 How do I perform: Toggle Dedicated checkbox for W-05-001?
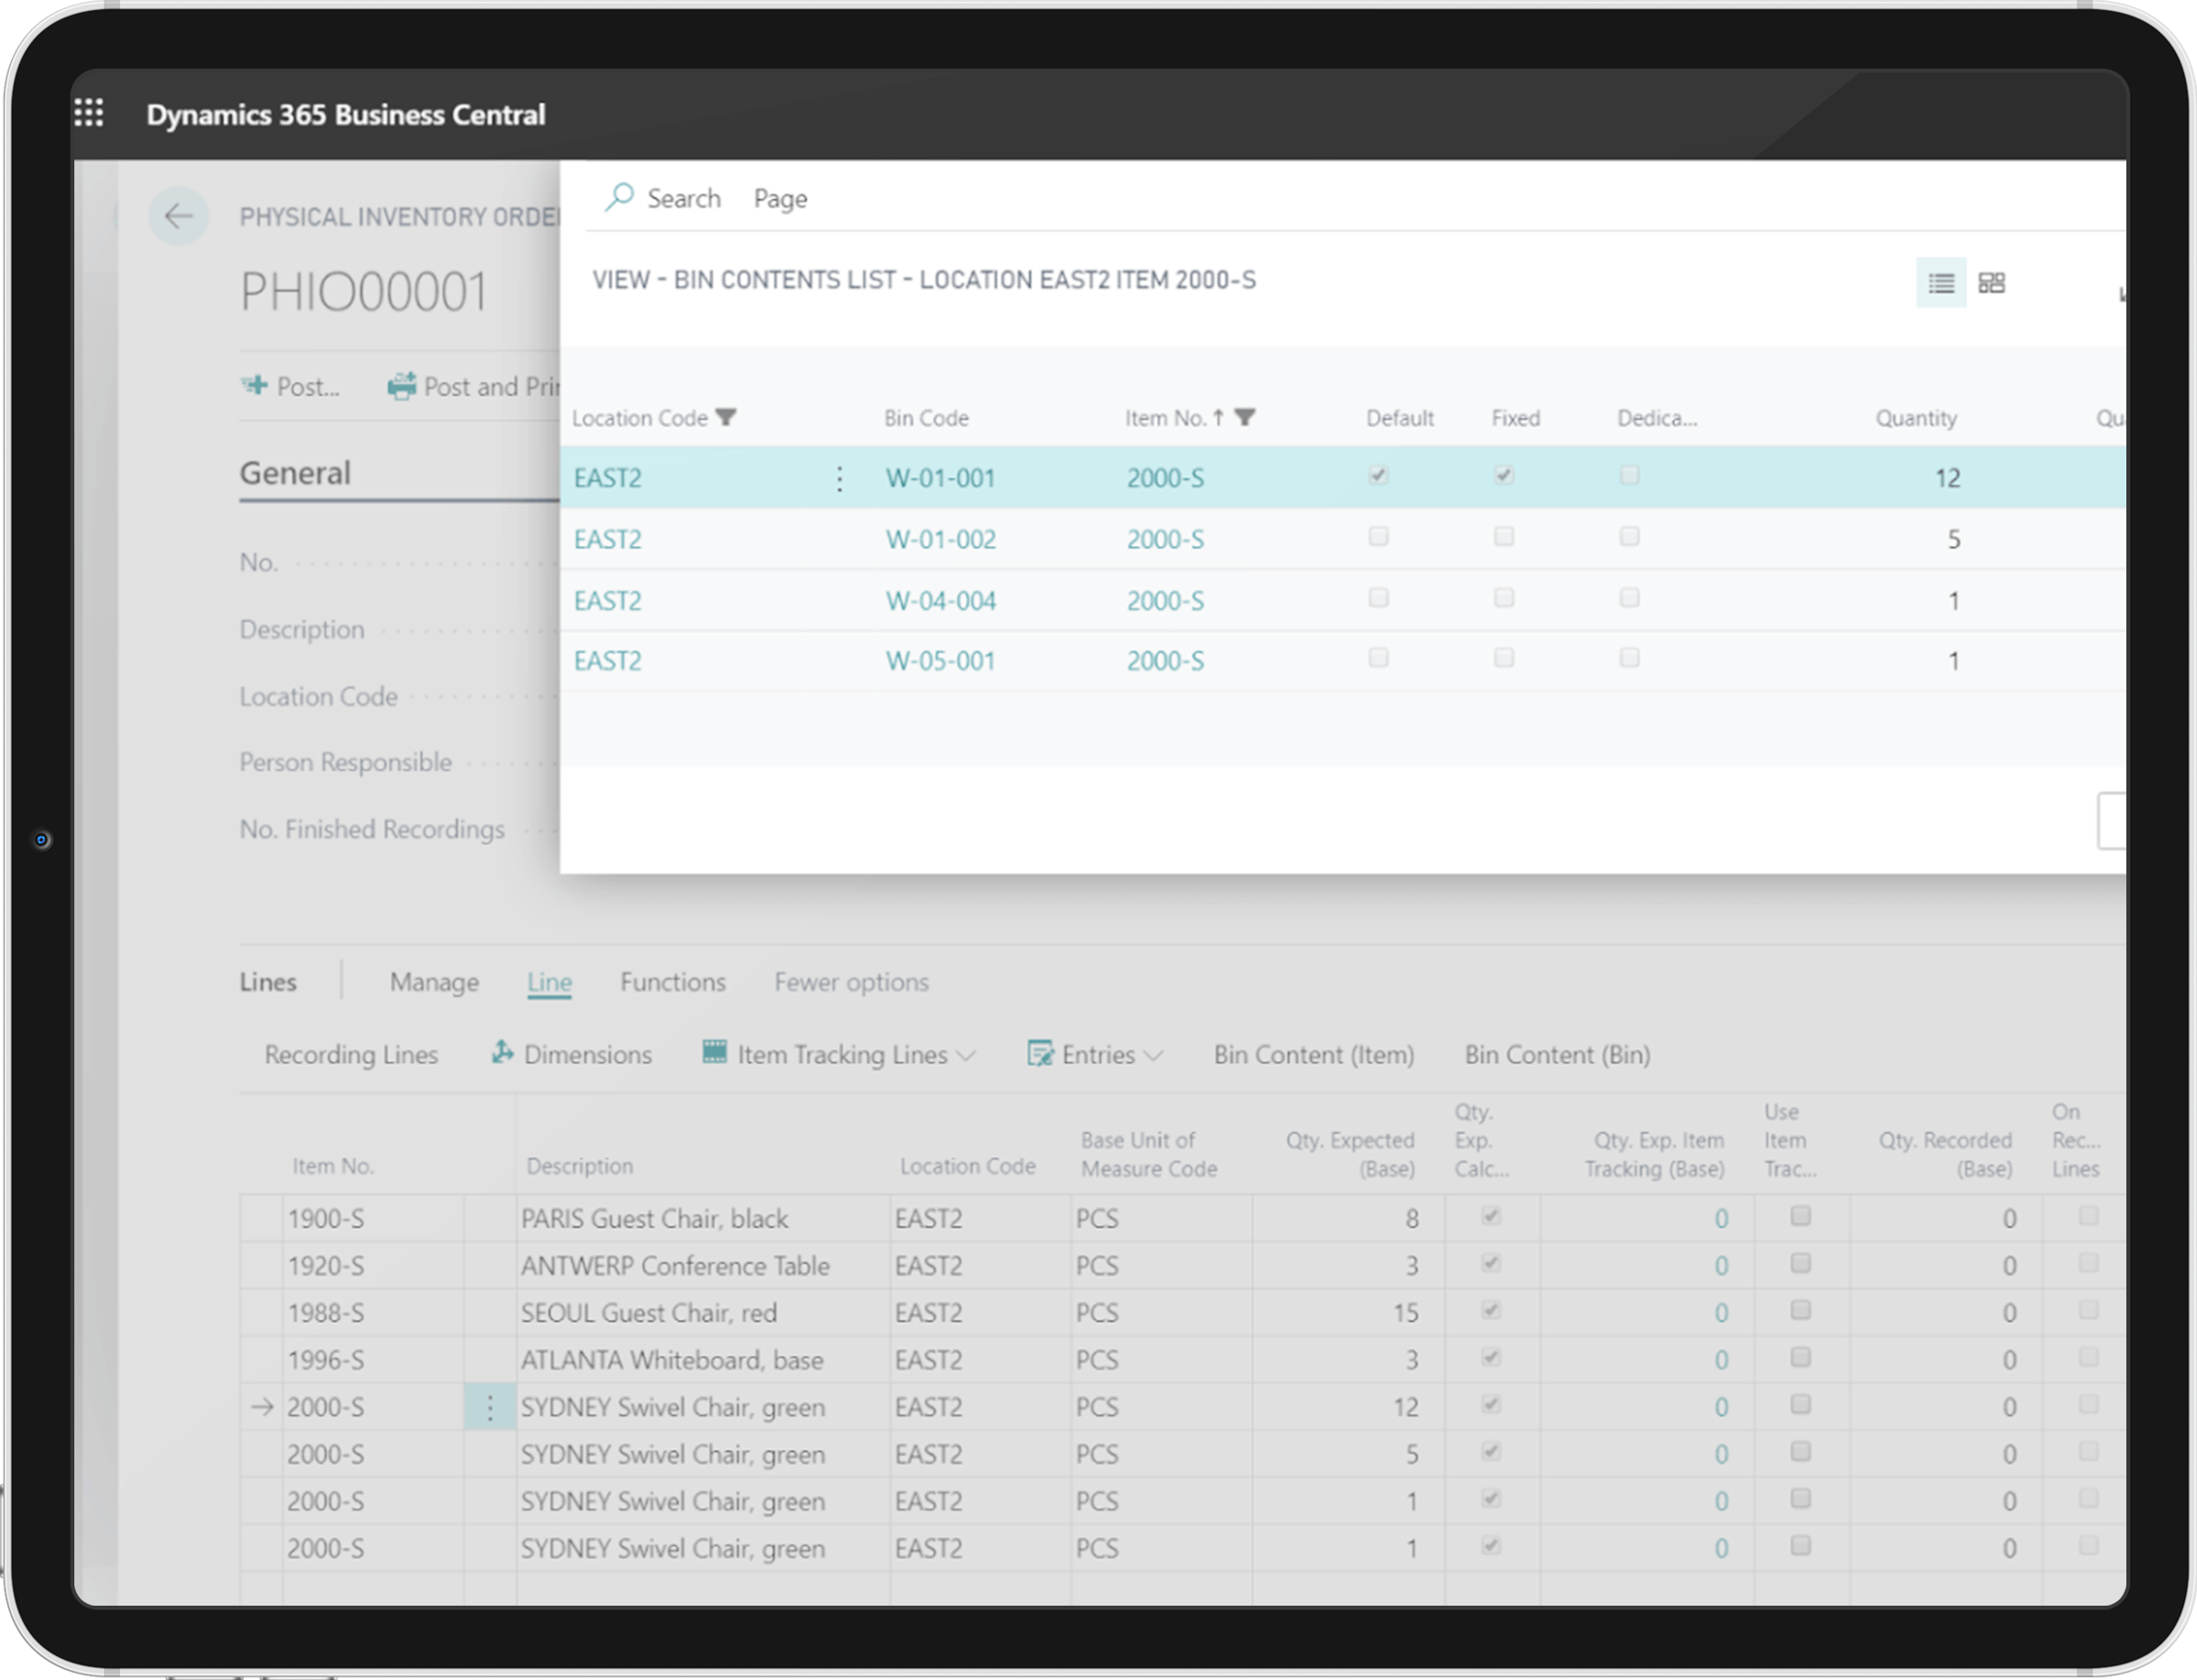coord(1629,657)
